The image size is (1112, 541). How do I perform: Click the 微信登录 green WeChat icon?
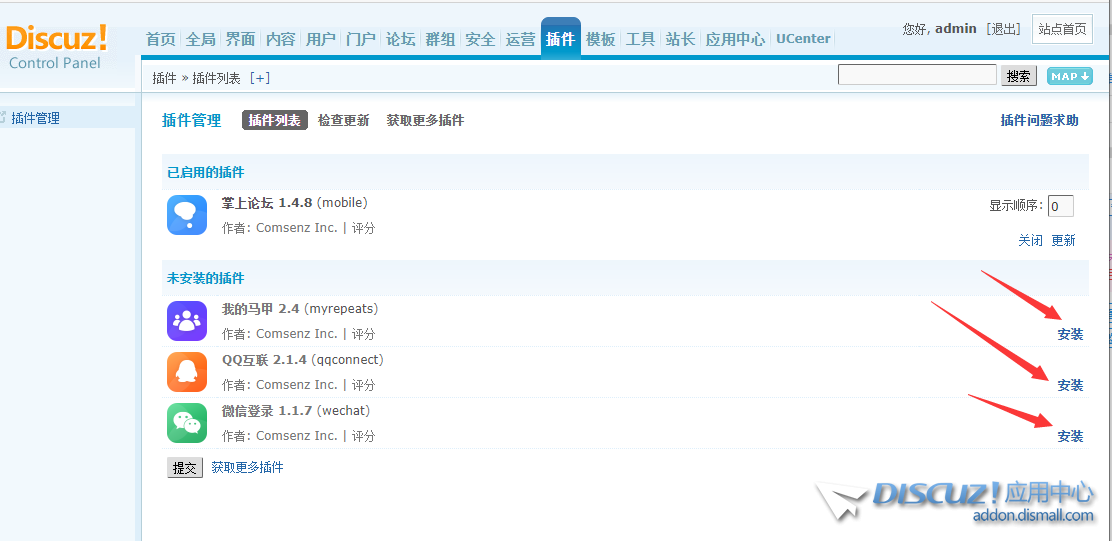coord(187,423)
